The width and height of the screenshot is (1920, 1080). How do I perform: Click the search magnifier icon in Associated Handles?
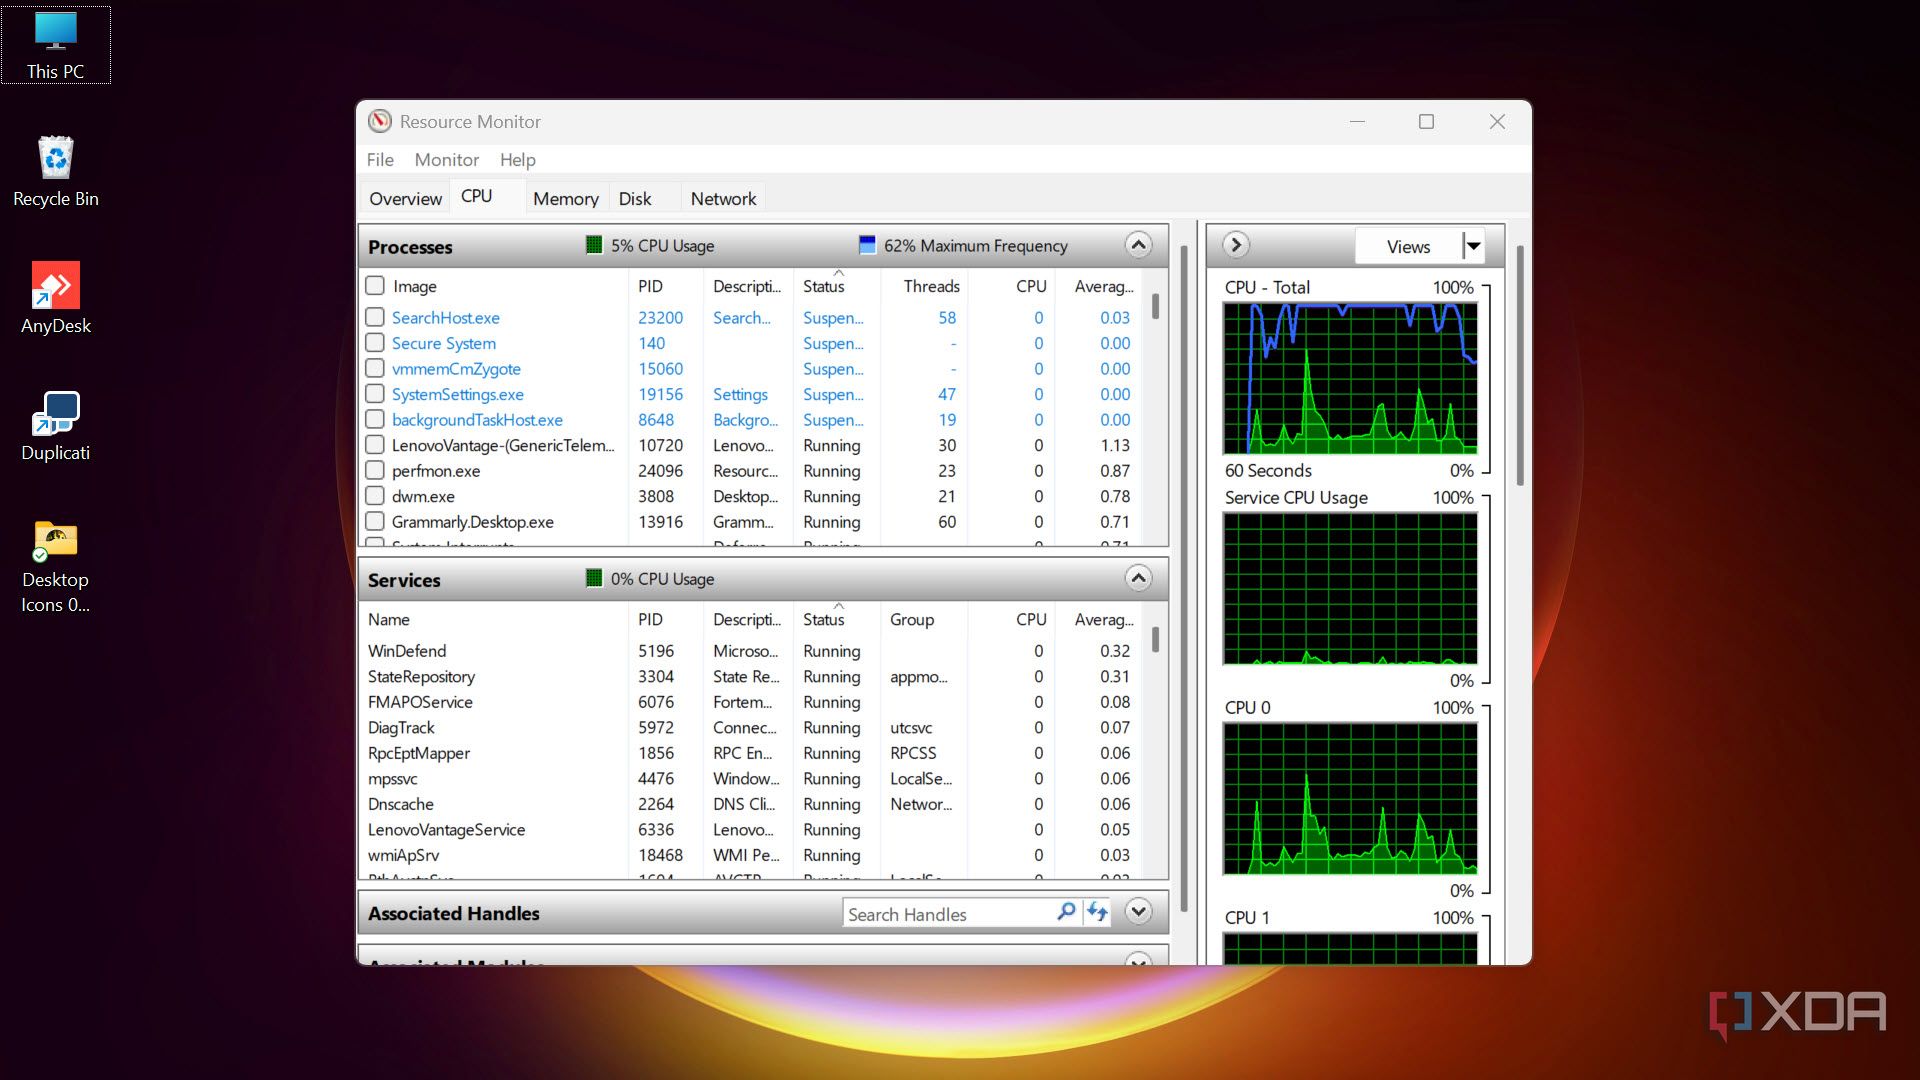click(1066, 912)
